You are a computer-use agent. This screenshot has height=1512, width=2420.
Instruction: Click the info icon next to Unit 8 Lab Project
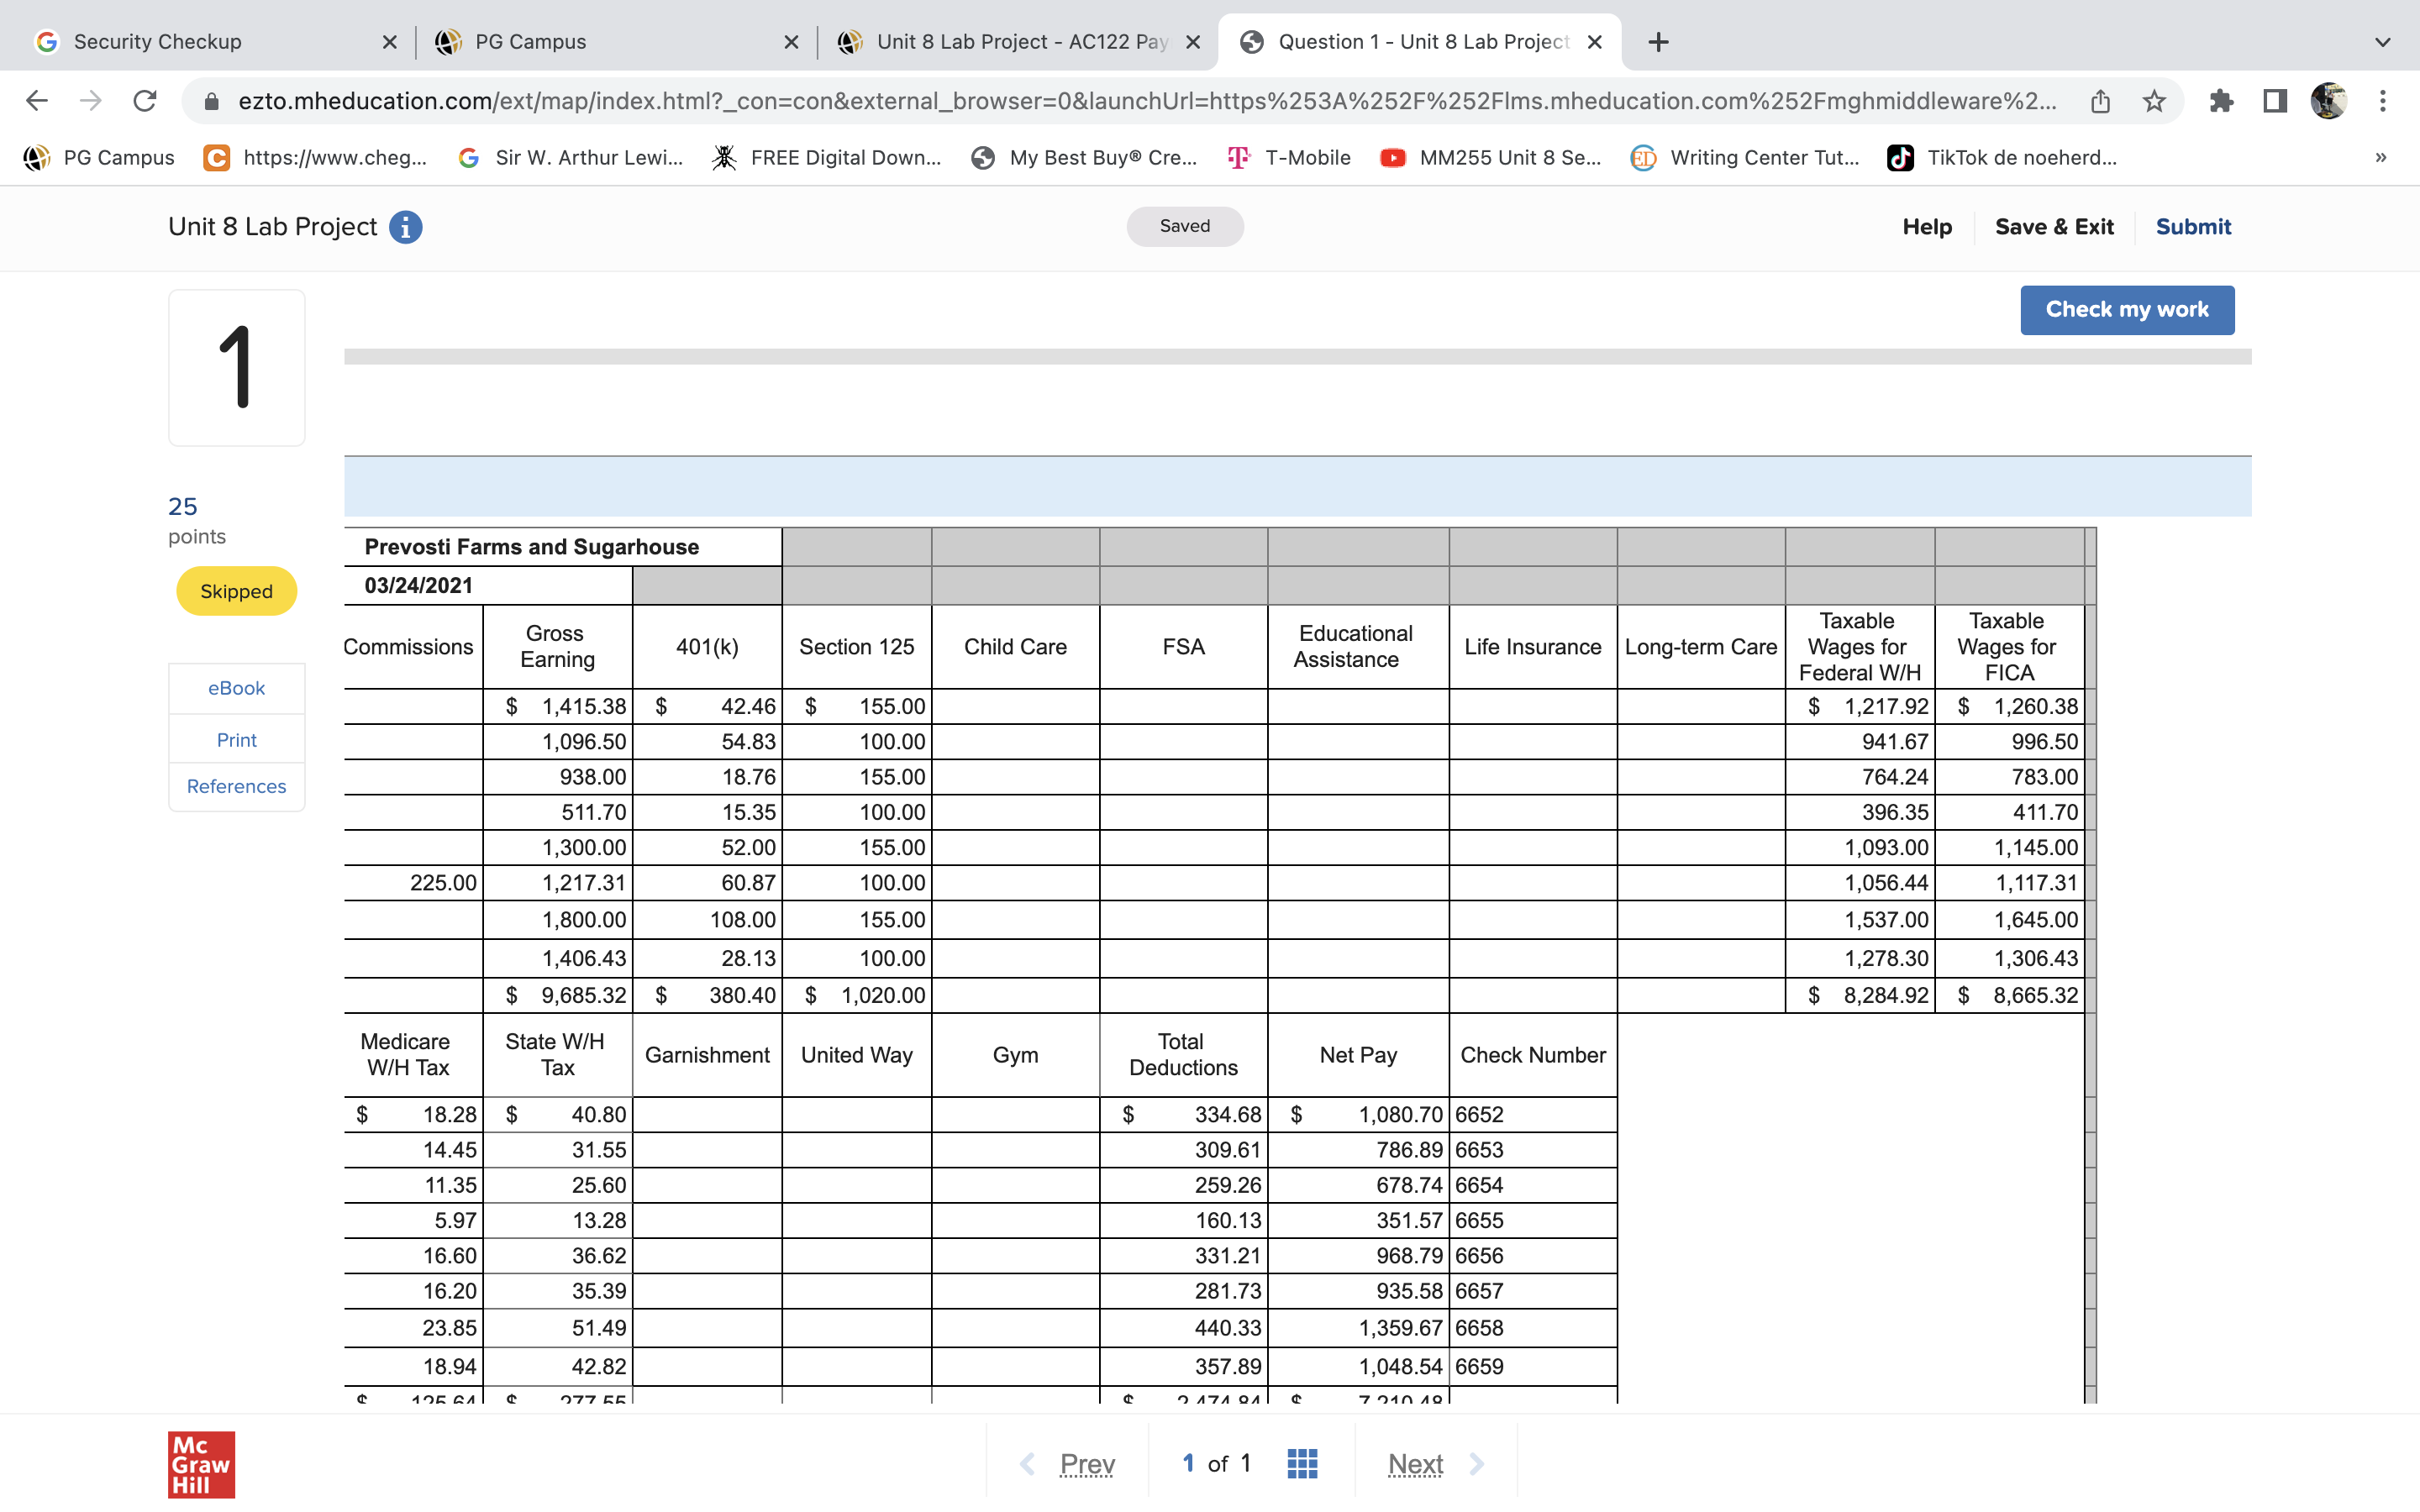pos(405,227)
